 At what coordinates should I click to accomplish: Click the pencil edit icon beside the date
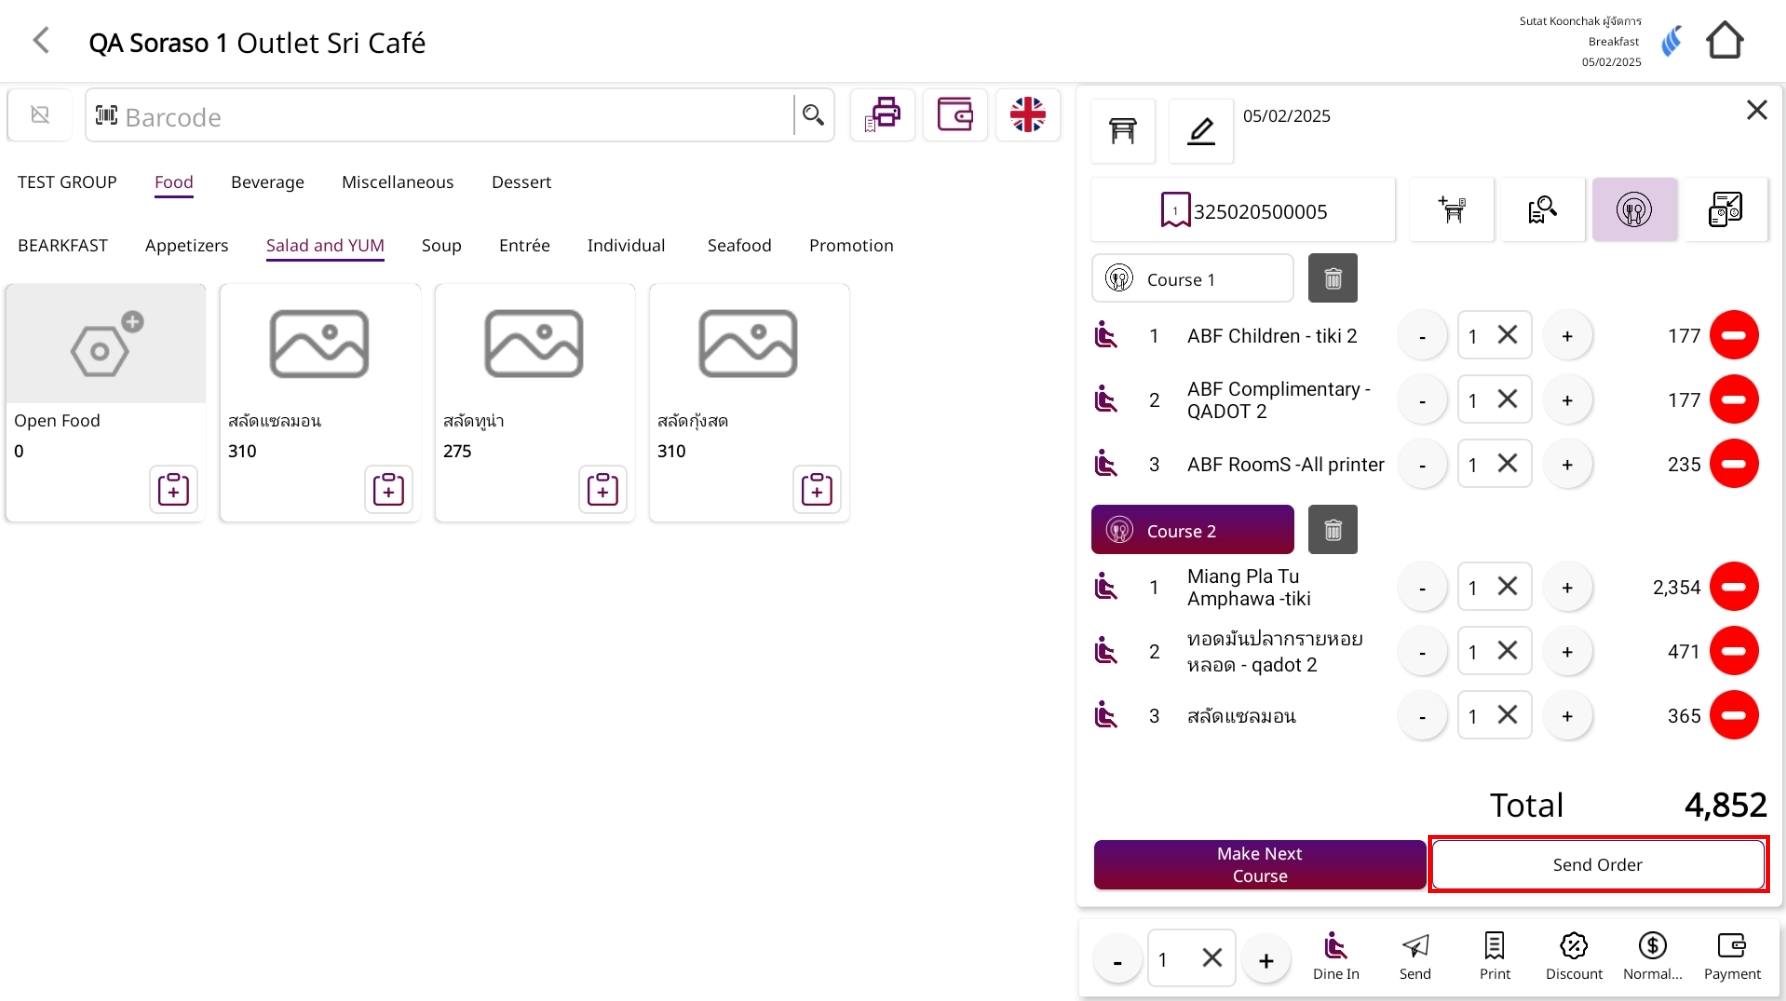point(1201,131)
